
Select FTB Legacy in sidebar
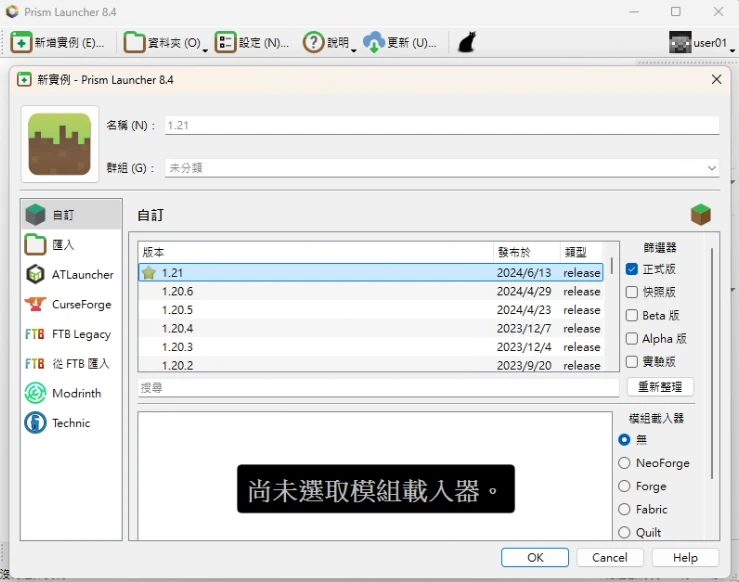coord(36,334)
